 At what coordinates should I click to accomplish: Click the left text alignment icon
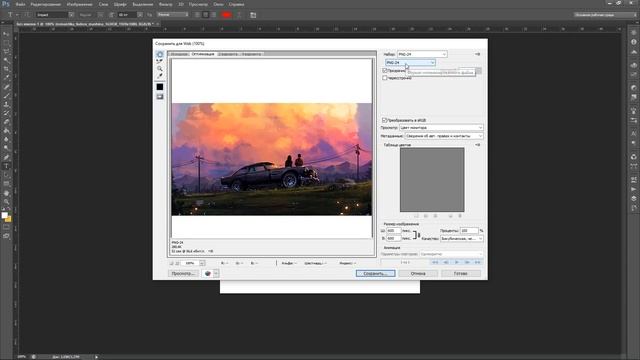198,15
